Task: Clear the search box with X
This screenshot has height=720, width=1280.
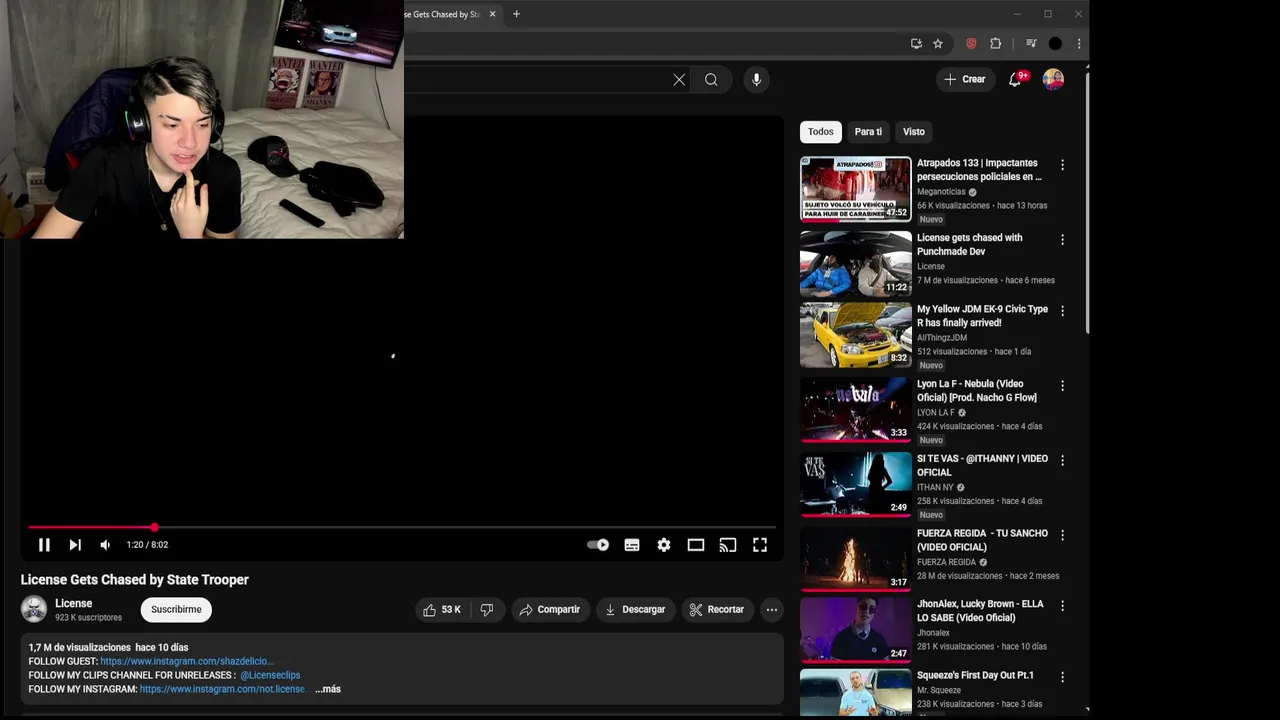Action: point(679,80)
